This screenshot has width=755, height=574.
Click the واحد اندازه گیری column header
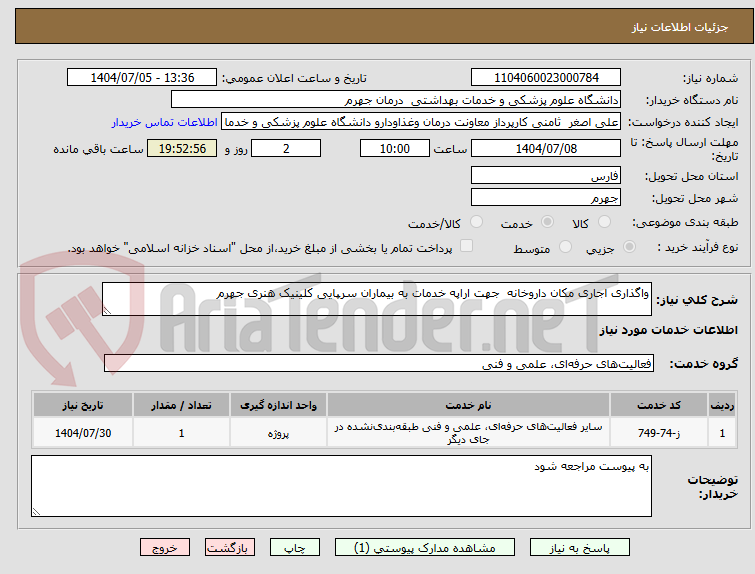coord(278,405)
